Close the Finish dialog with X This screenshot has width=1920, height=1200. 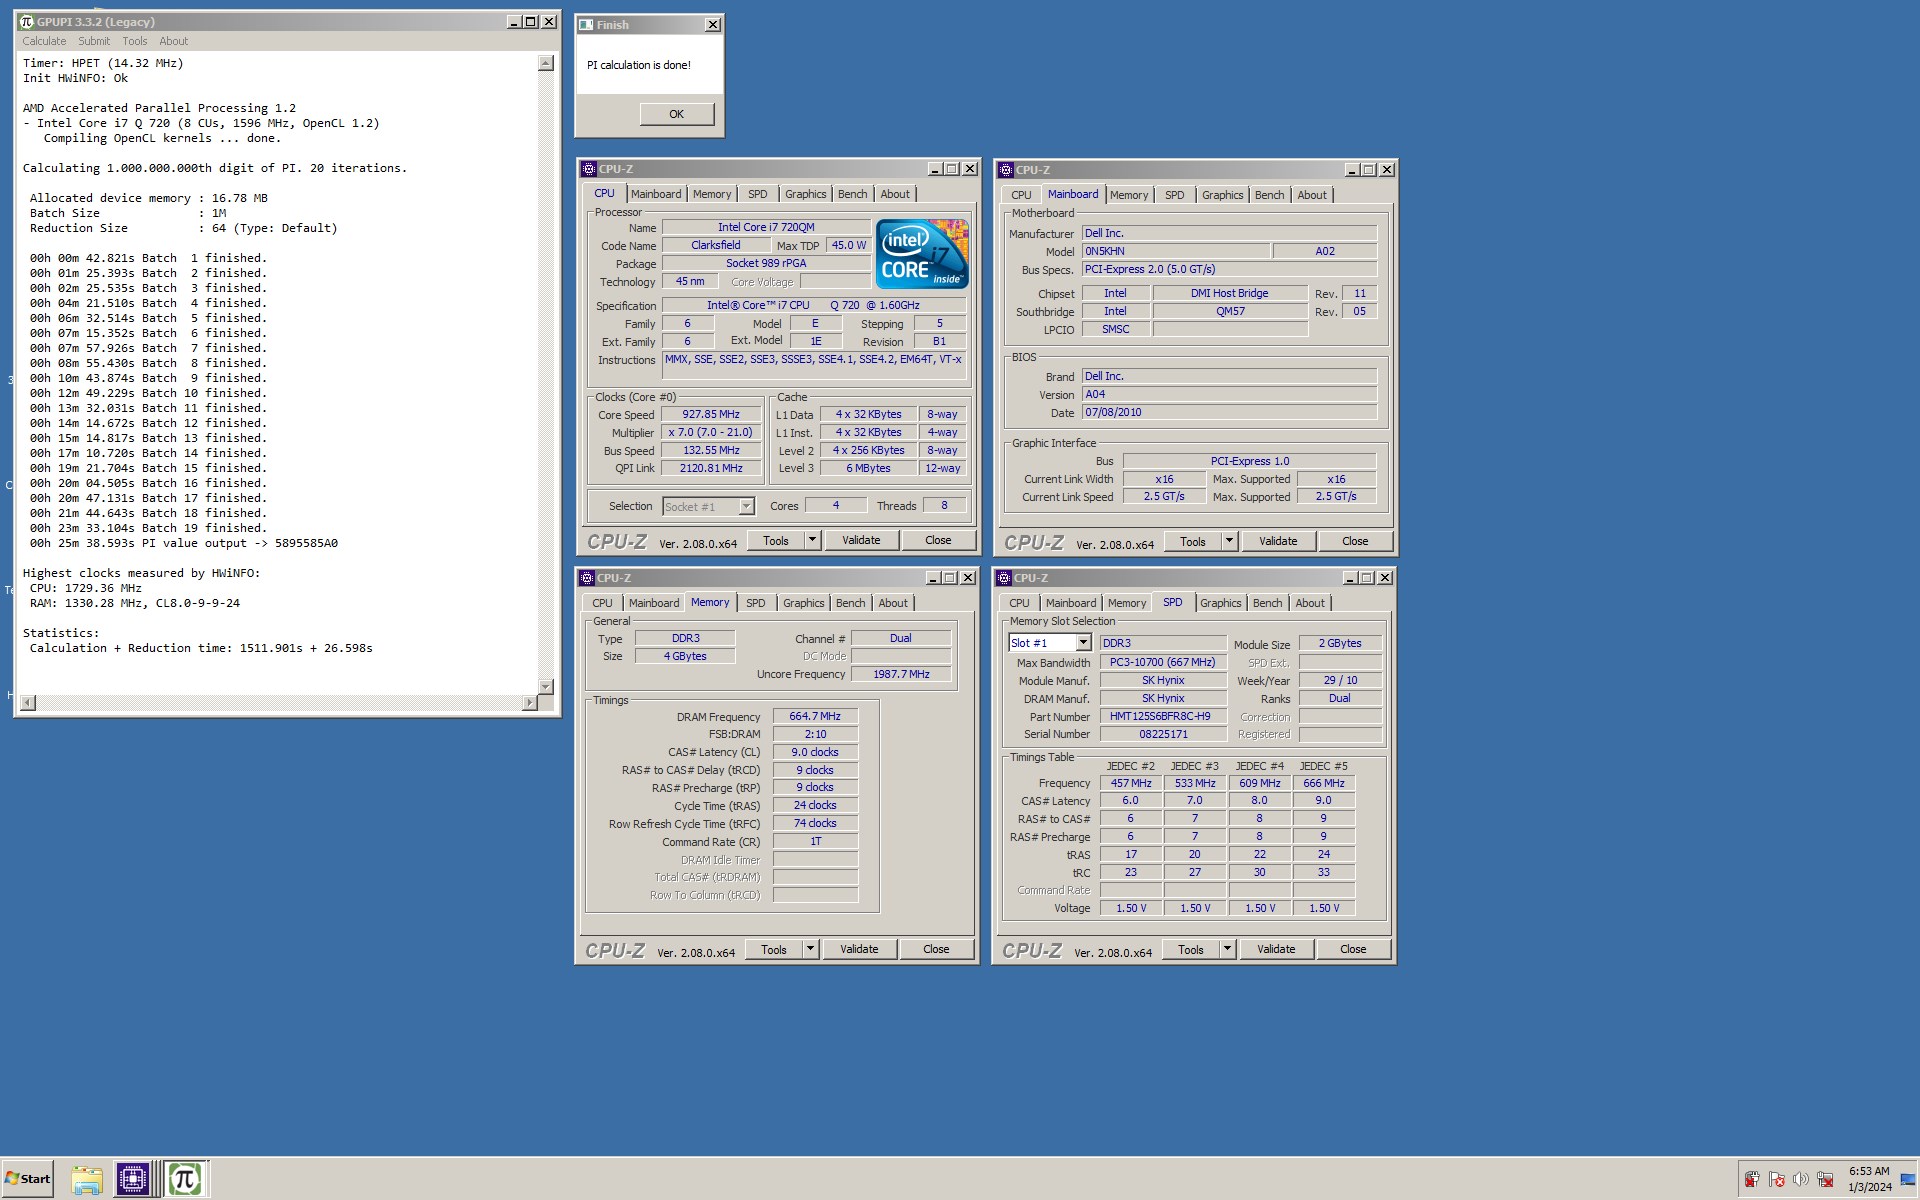point(712,25)
